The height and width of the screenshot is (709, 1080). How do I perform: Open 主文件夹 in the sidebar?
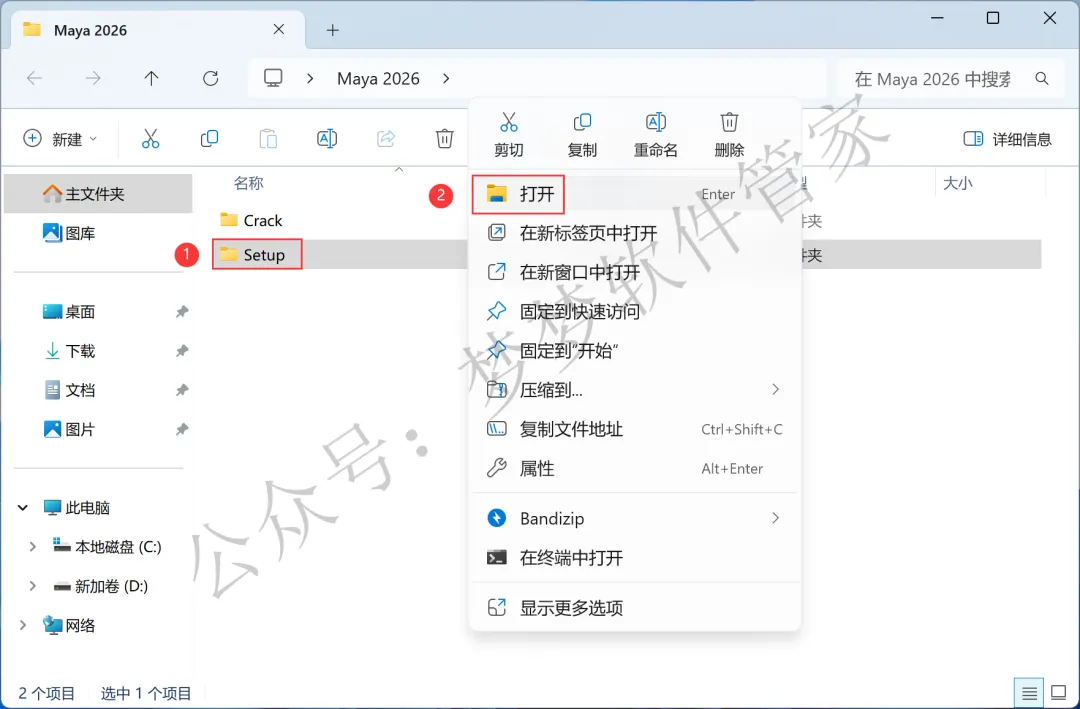pyautogui.click(x=98, y=194)
